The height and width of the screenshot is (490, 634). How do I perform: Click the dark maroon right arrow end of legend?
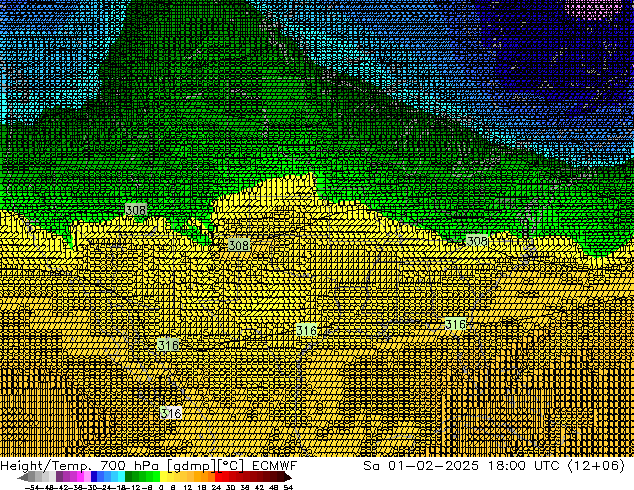coord(288,478)
